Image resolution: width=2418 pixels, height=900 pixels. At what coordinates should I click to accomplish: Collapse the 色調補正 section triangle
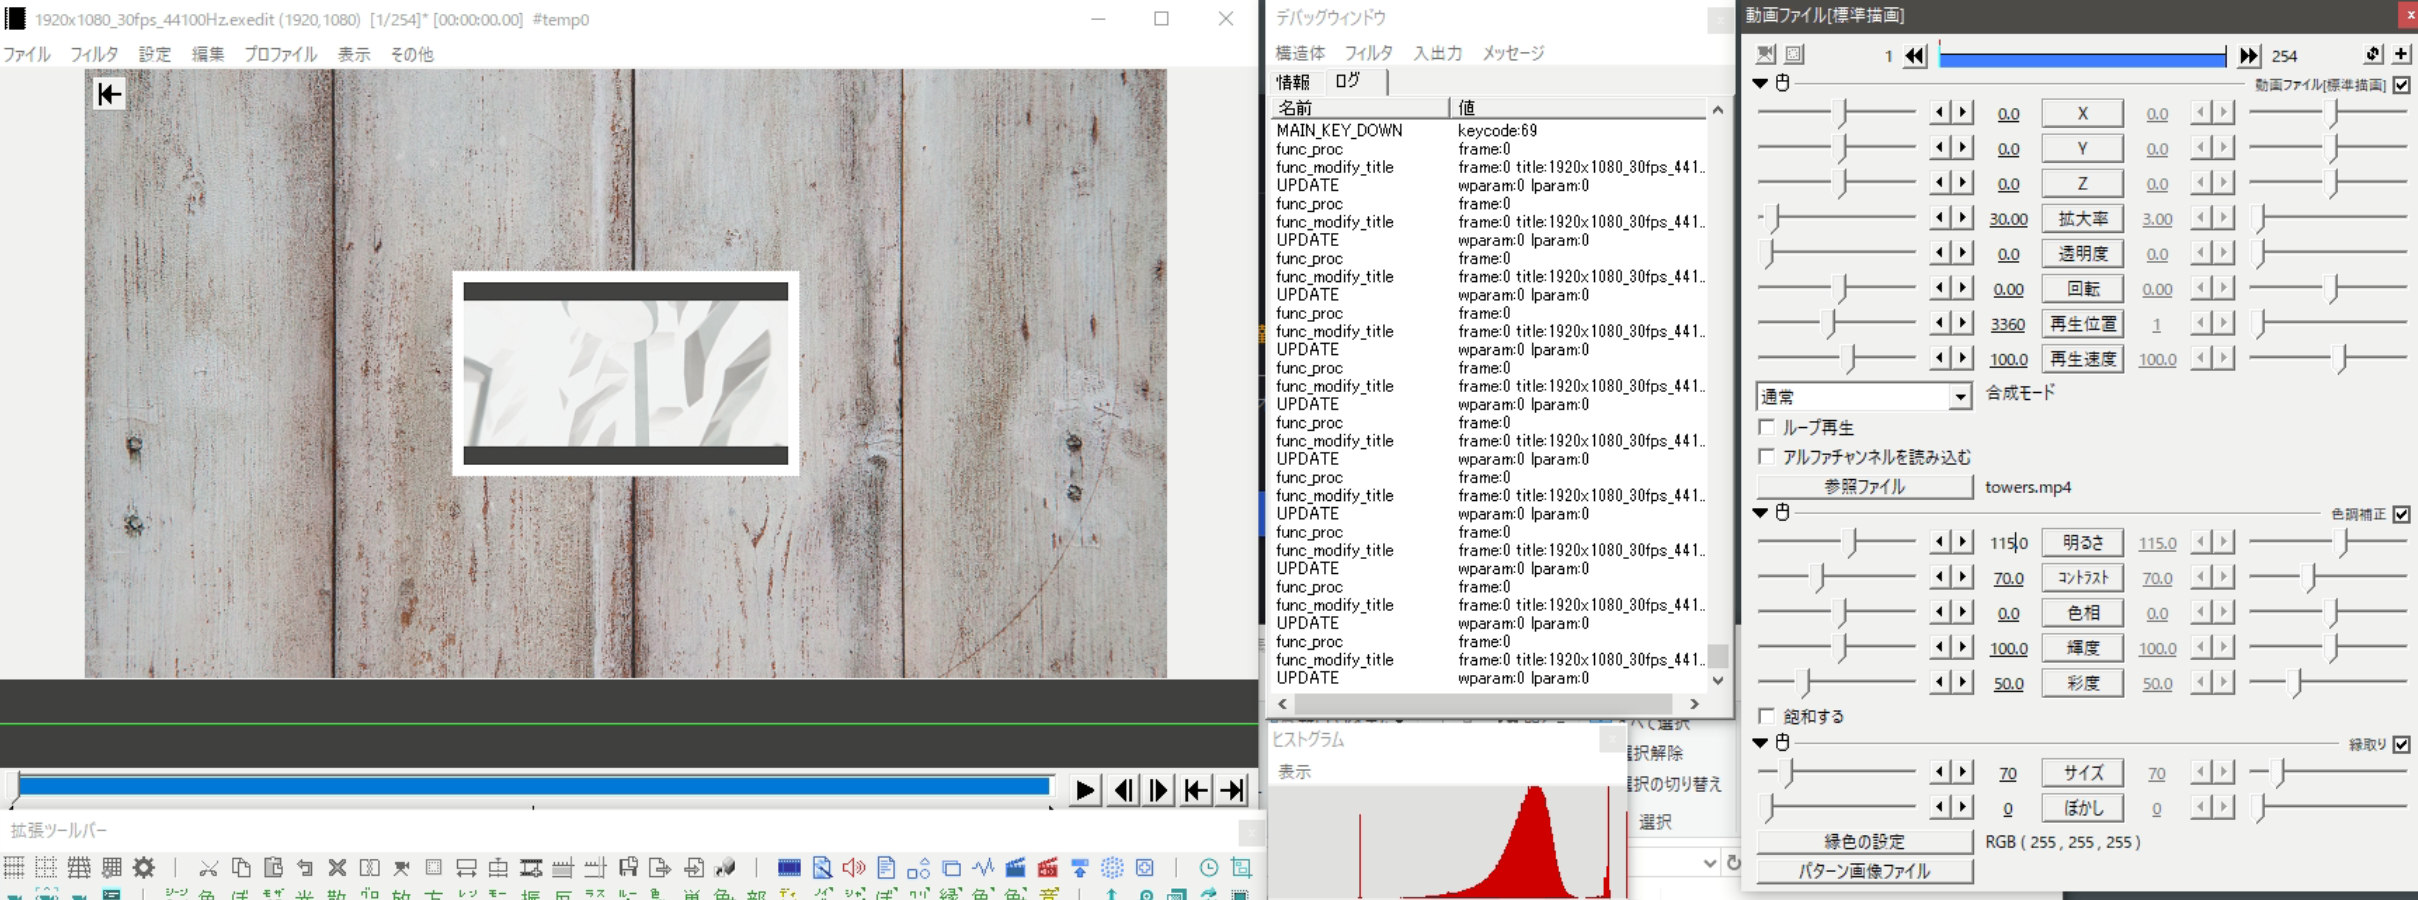pos(1760,513)
